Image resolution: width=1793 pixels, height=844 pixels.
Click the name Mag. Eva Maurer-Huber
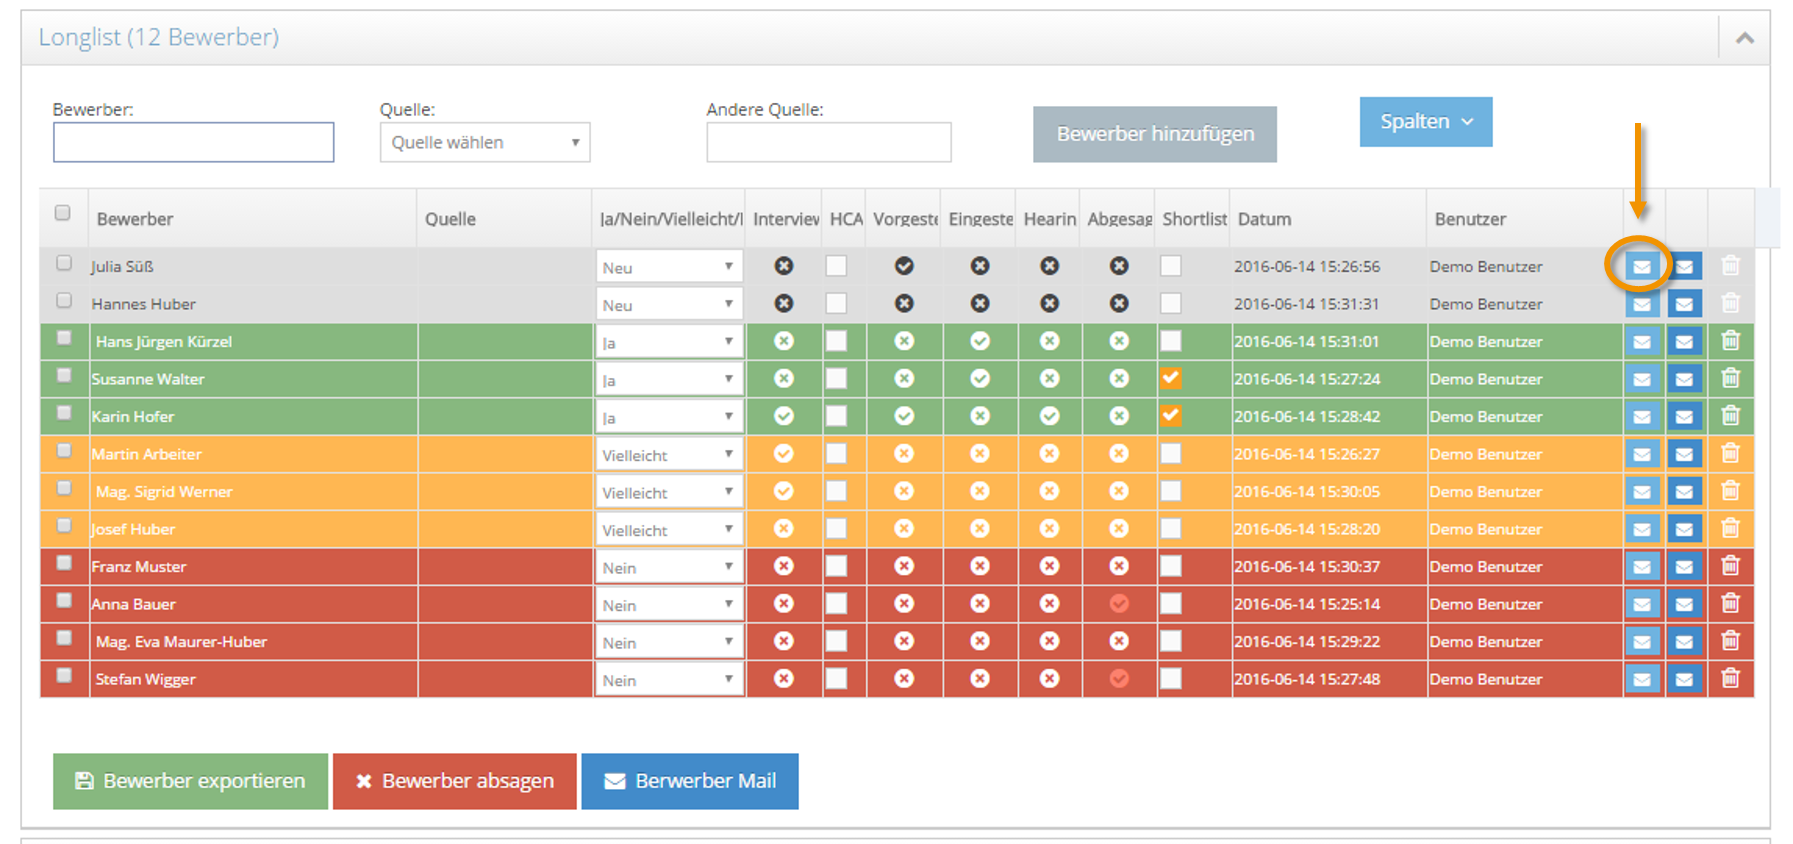[x=181, y=642]
